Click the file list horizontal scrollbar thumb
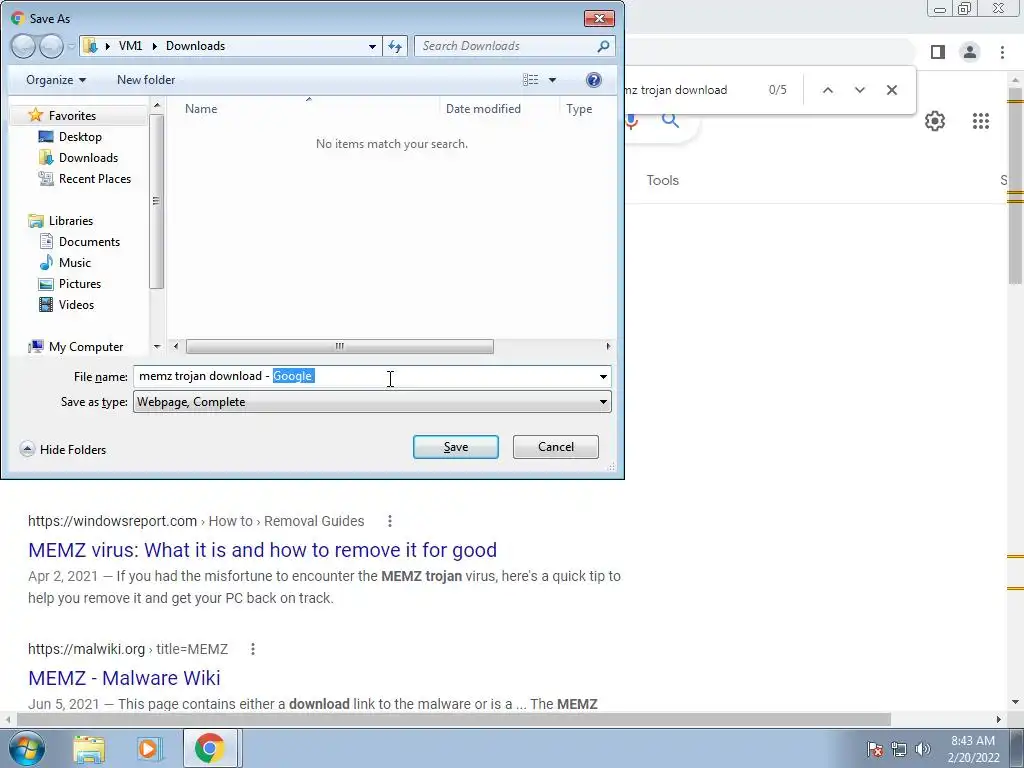 pos(340,346)
